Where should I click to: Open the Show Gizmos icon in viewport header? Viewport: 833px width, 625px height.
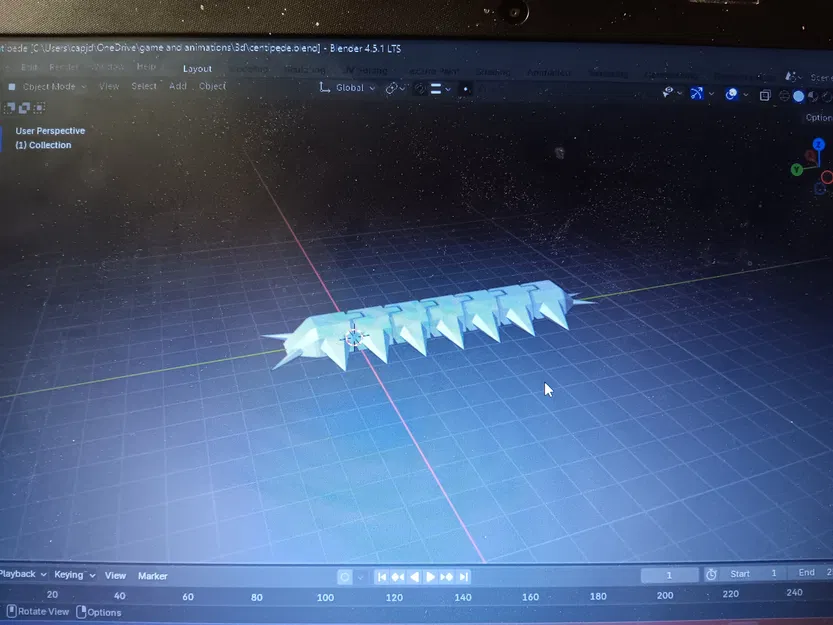pyautogui.click(x=697, y=95)
